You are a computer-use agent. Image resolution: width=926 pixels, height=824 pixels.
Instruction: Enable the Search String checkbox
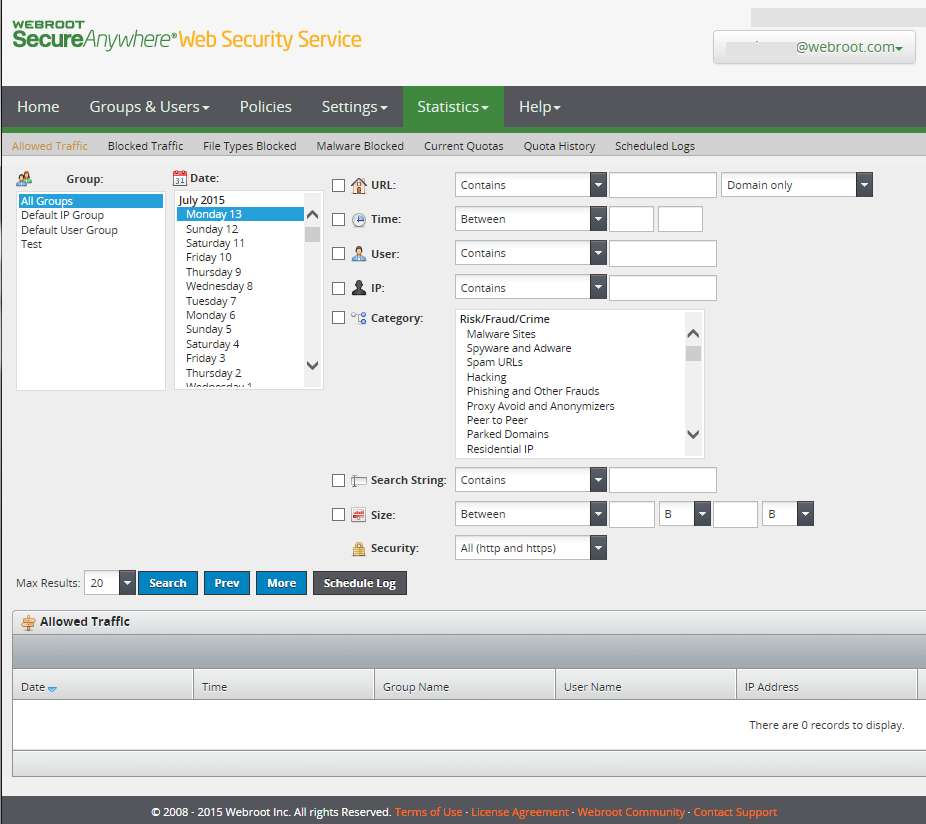[338, 480]
